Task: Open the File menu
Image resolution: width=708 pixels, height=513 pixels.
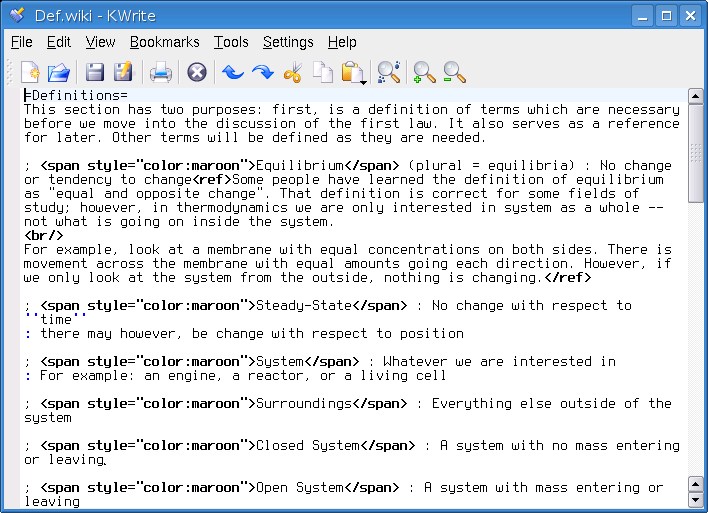Action: [22, 42]
